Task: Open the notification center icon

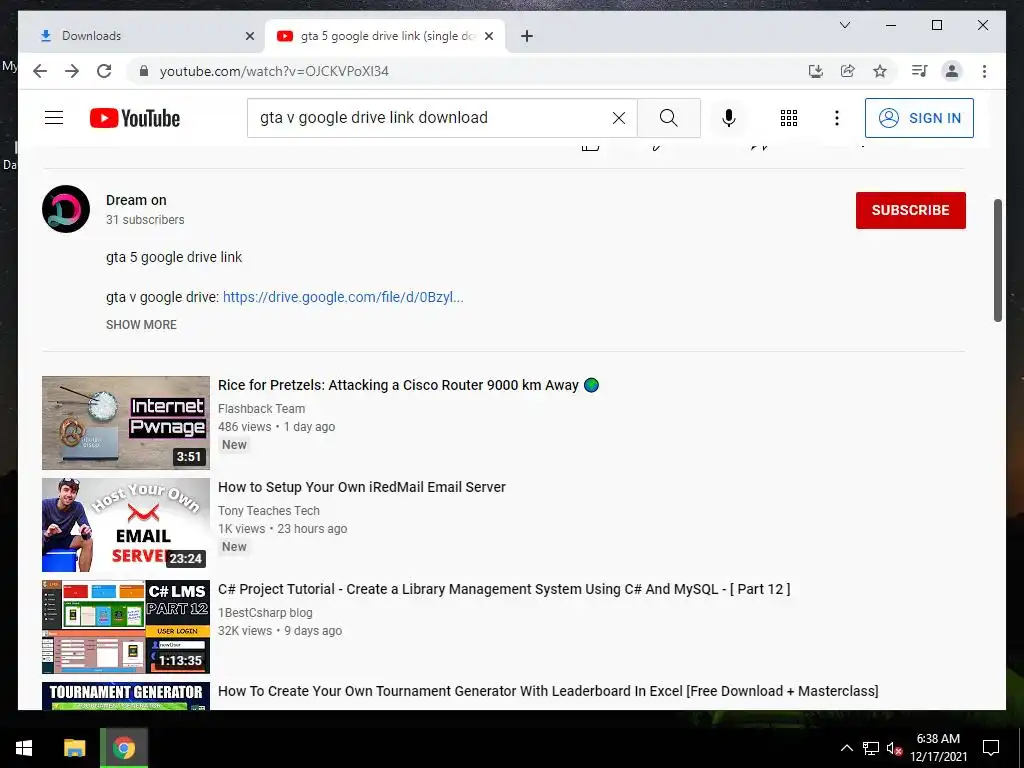Action: (991, 748)
